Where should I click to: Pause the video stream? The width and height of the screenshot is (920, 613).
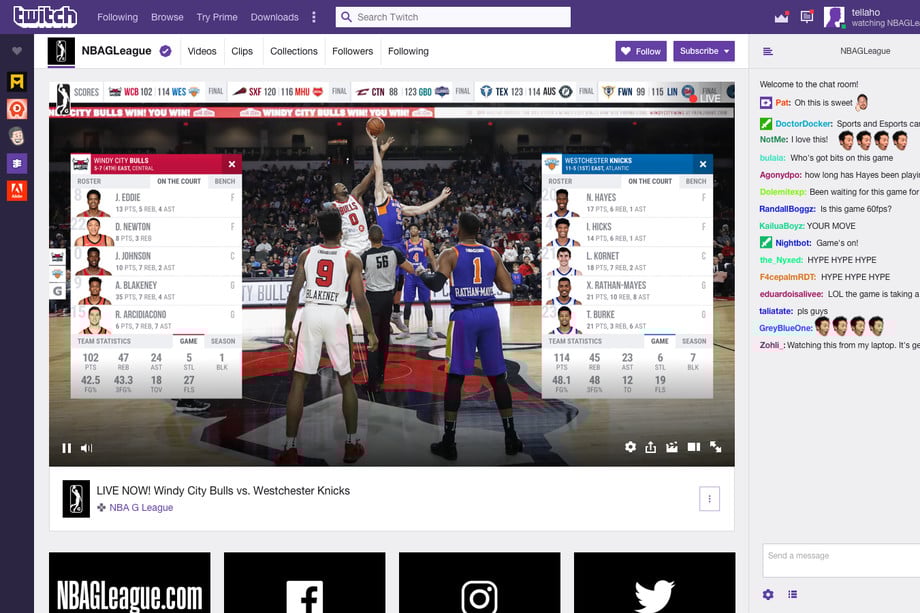[66, 448]
